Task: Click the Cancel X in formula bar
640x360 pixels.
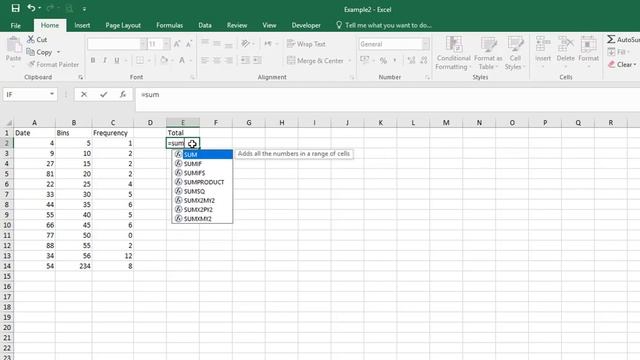Action: [84, 95]
